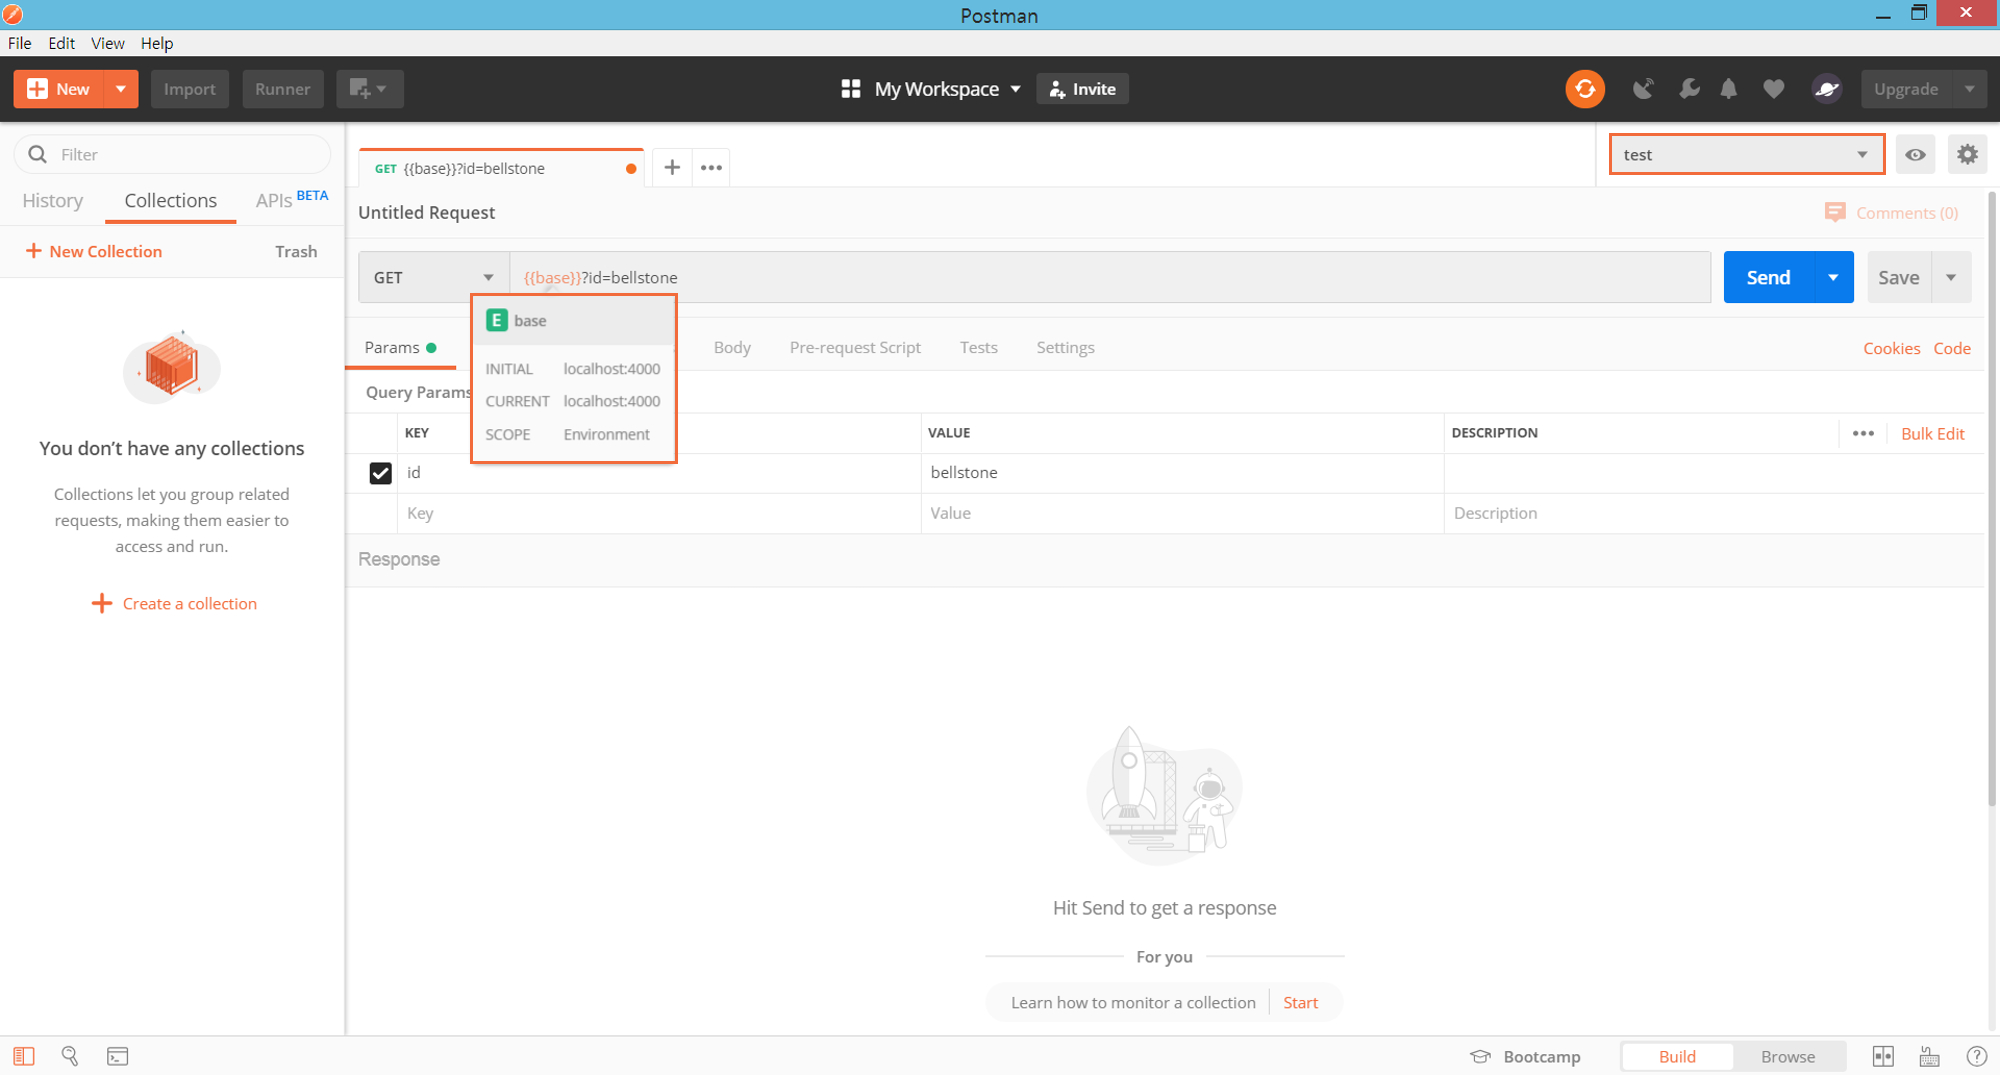Click the empty Key field in params table
This screenshot has width=2000, height=1075.
[x=658, y=513]
